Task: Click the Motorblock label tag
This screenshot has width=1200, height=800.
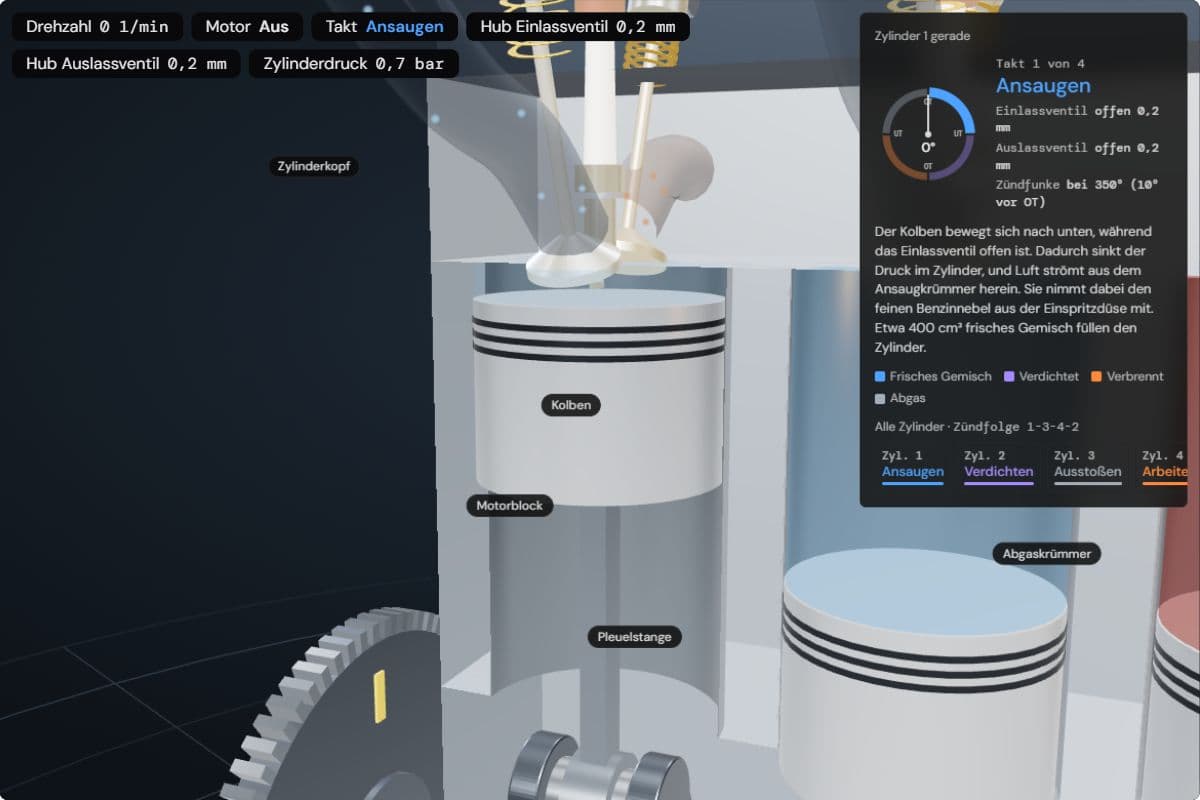Action: 509,505
